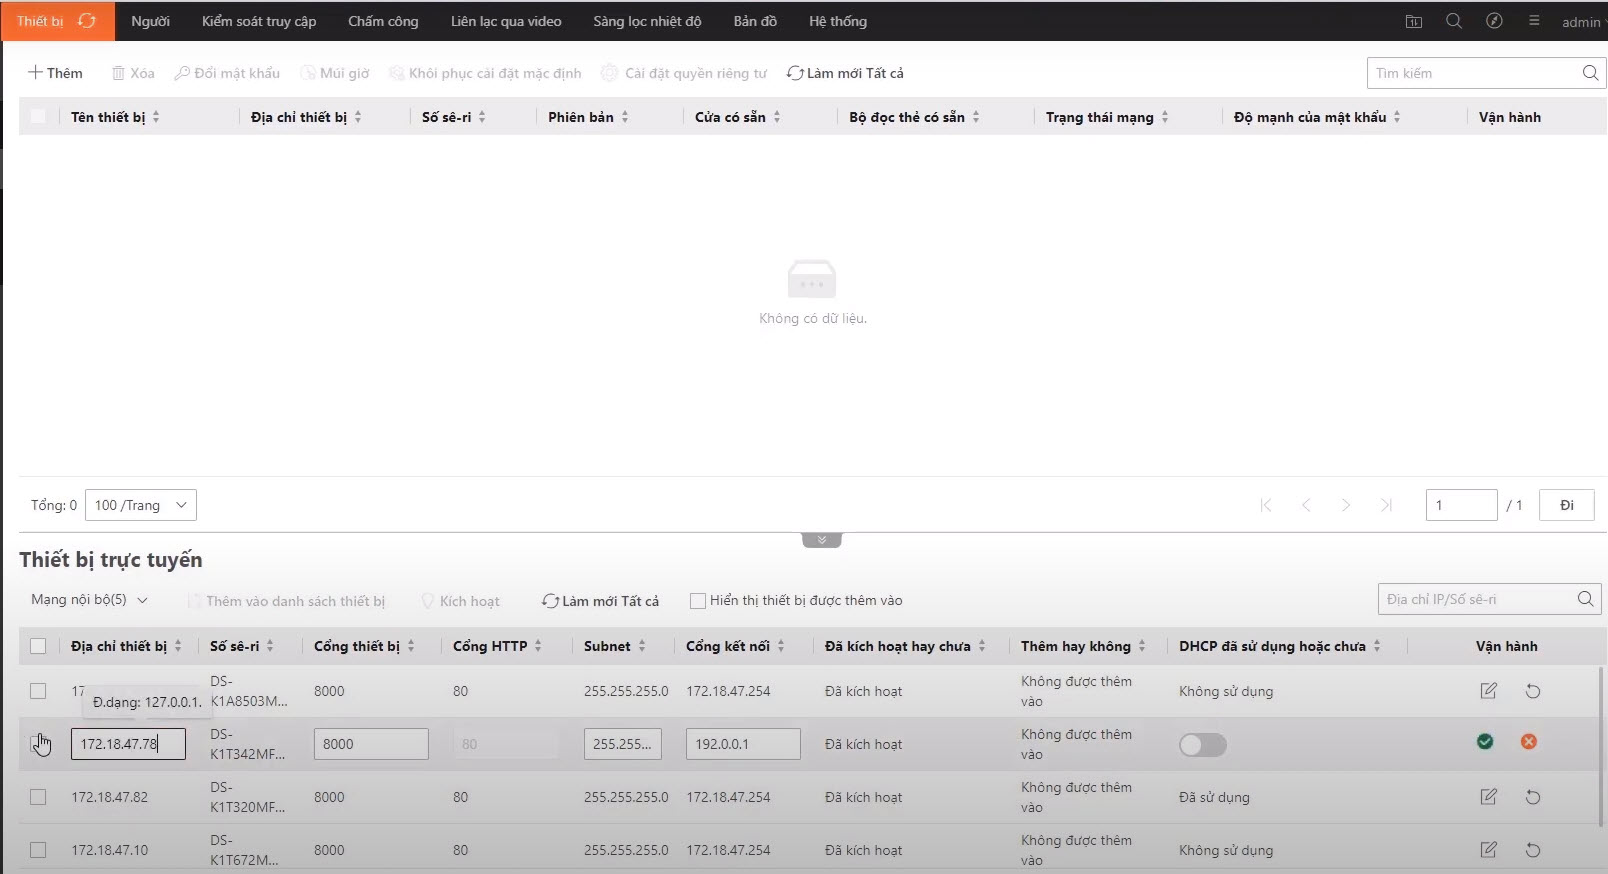Click the refresh icon on Thiết bị tab

click(x=87, y=21)
